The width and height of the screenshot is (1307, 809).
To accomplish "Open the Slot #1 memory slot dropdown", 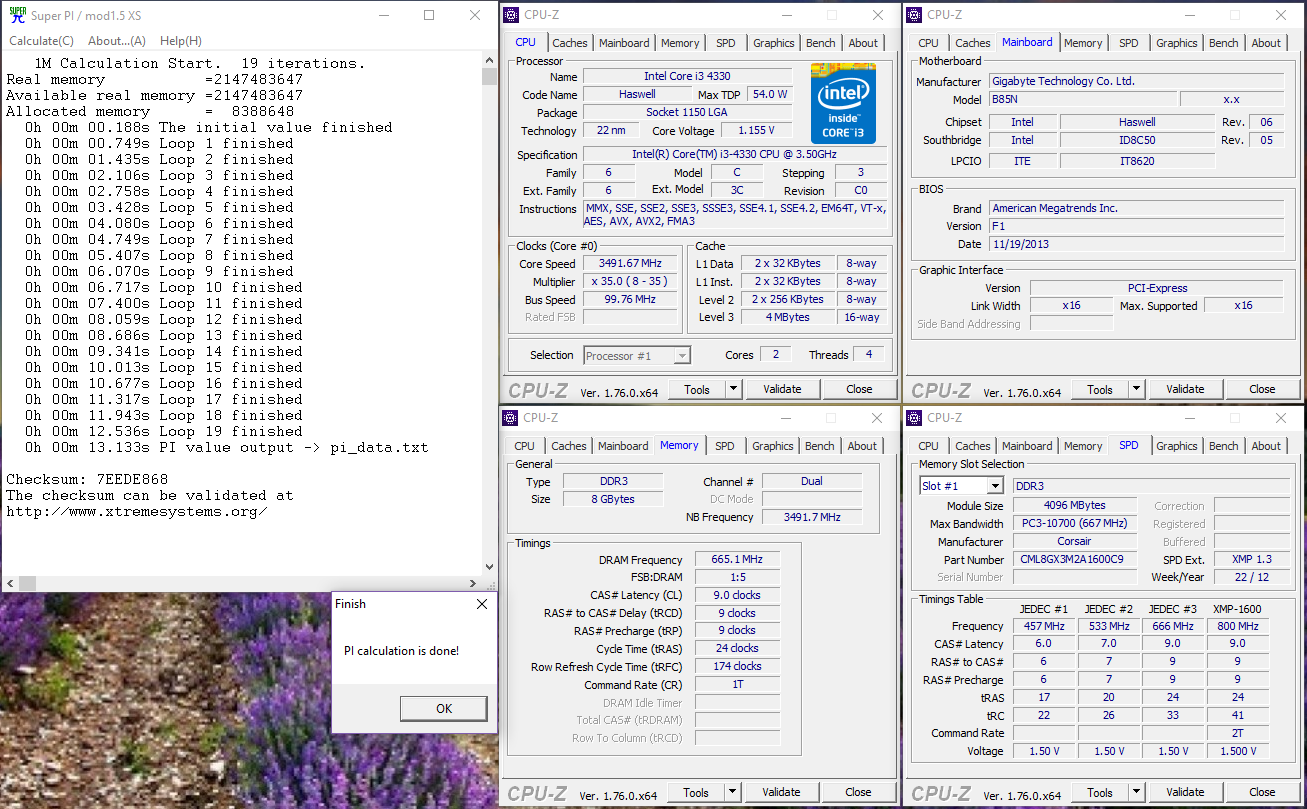I will pos(961,486).
